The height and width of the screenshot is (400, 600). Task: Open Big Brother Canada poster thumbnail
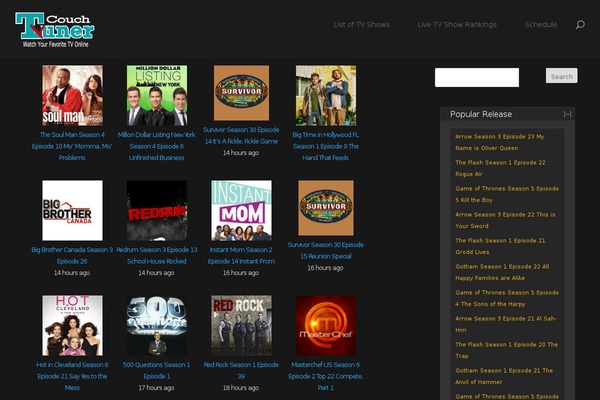(x=72, y=211)
